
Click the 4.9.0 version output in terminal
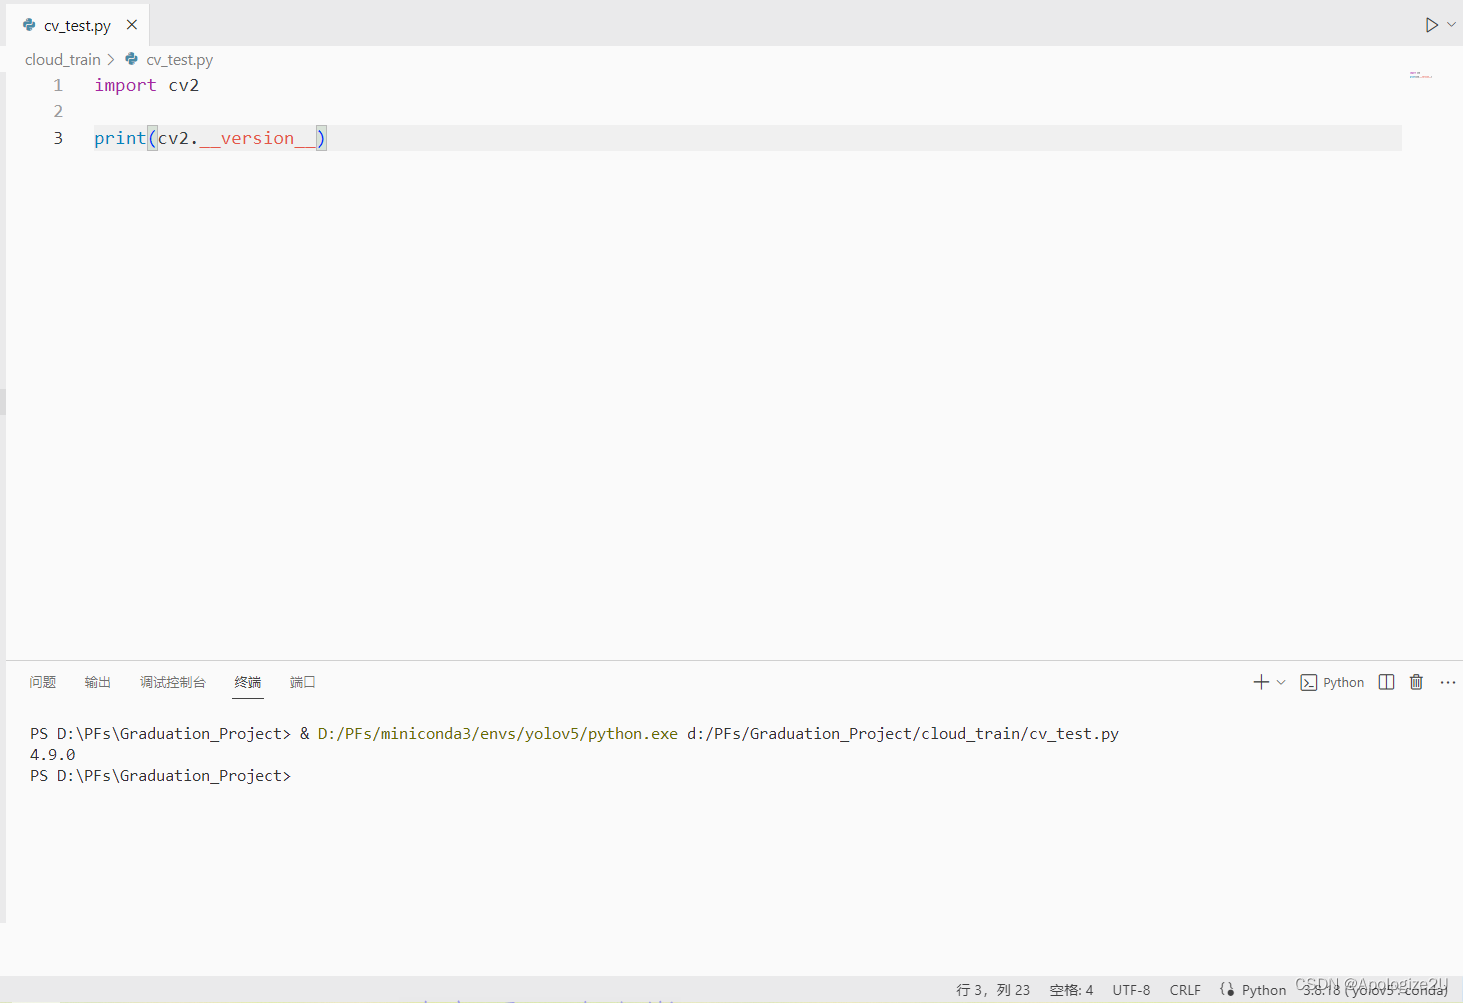[53, 754]
